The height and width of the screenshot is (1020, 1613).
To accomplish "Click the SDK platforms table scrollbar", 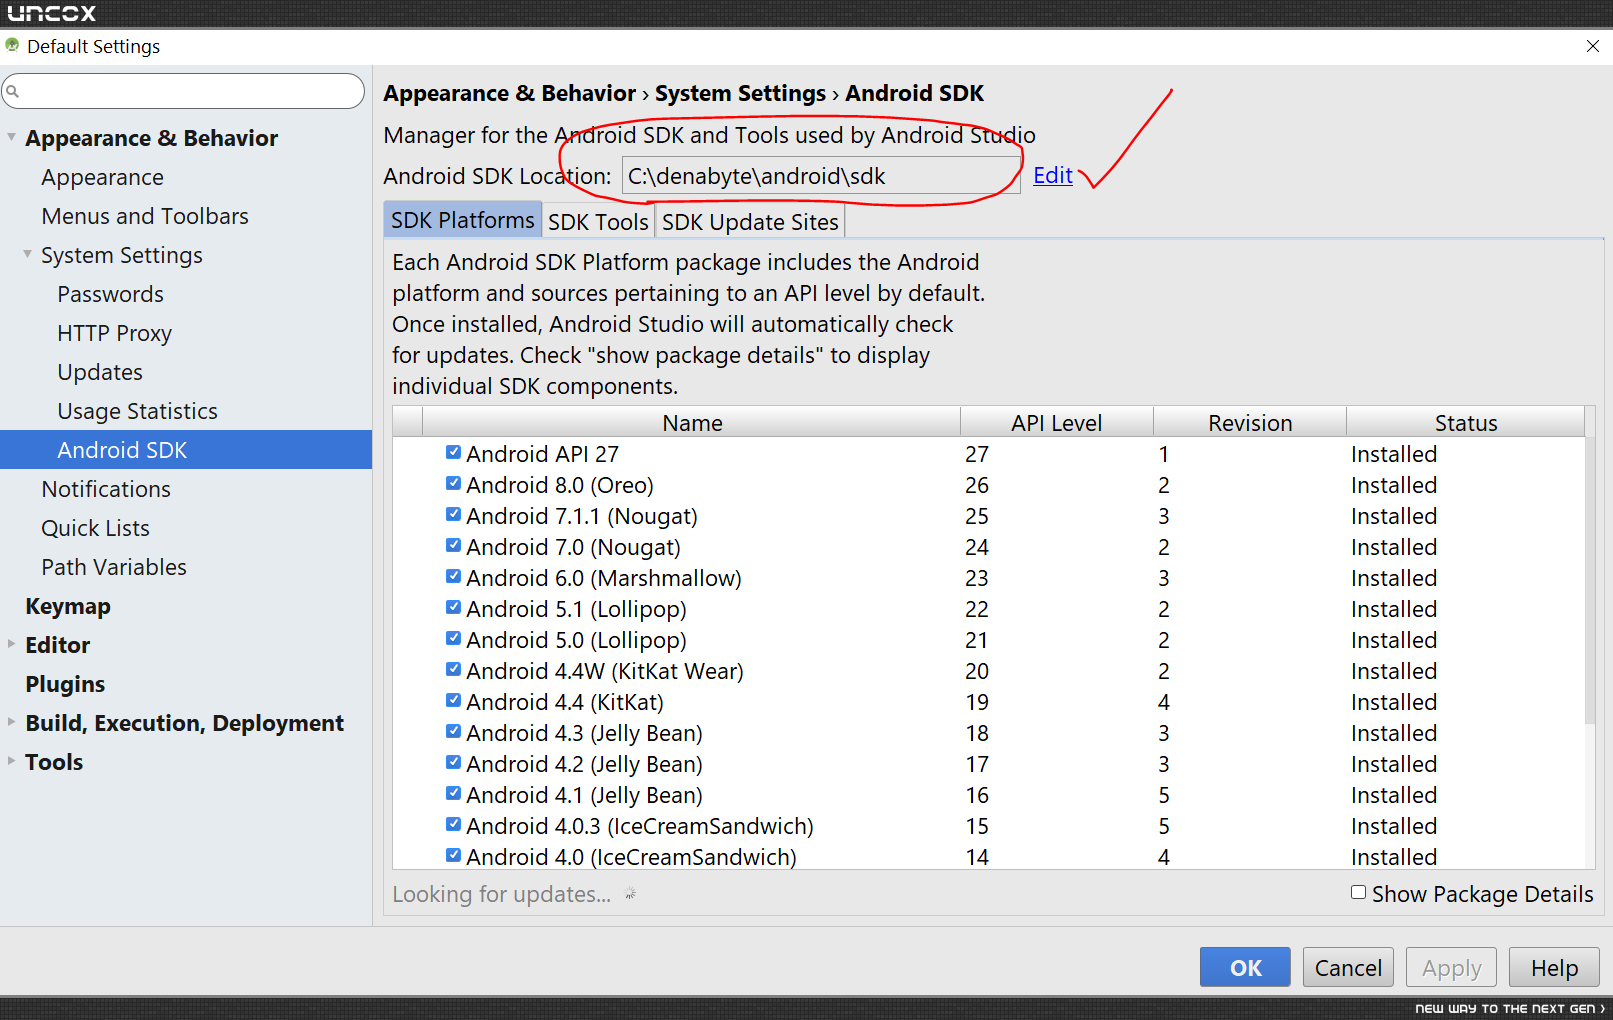I will 1590,580.
